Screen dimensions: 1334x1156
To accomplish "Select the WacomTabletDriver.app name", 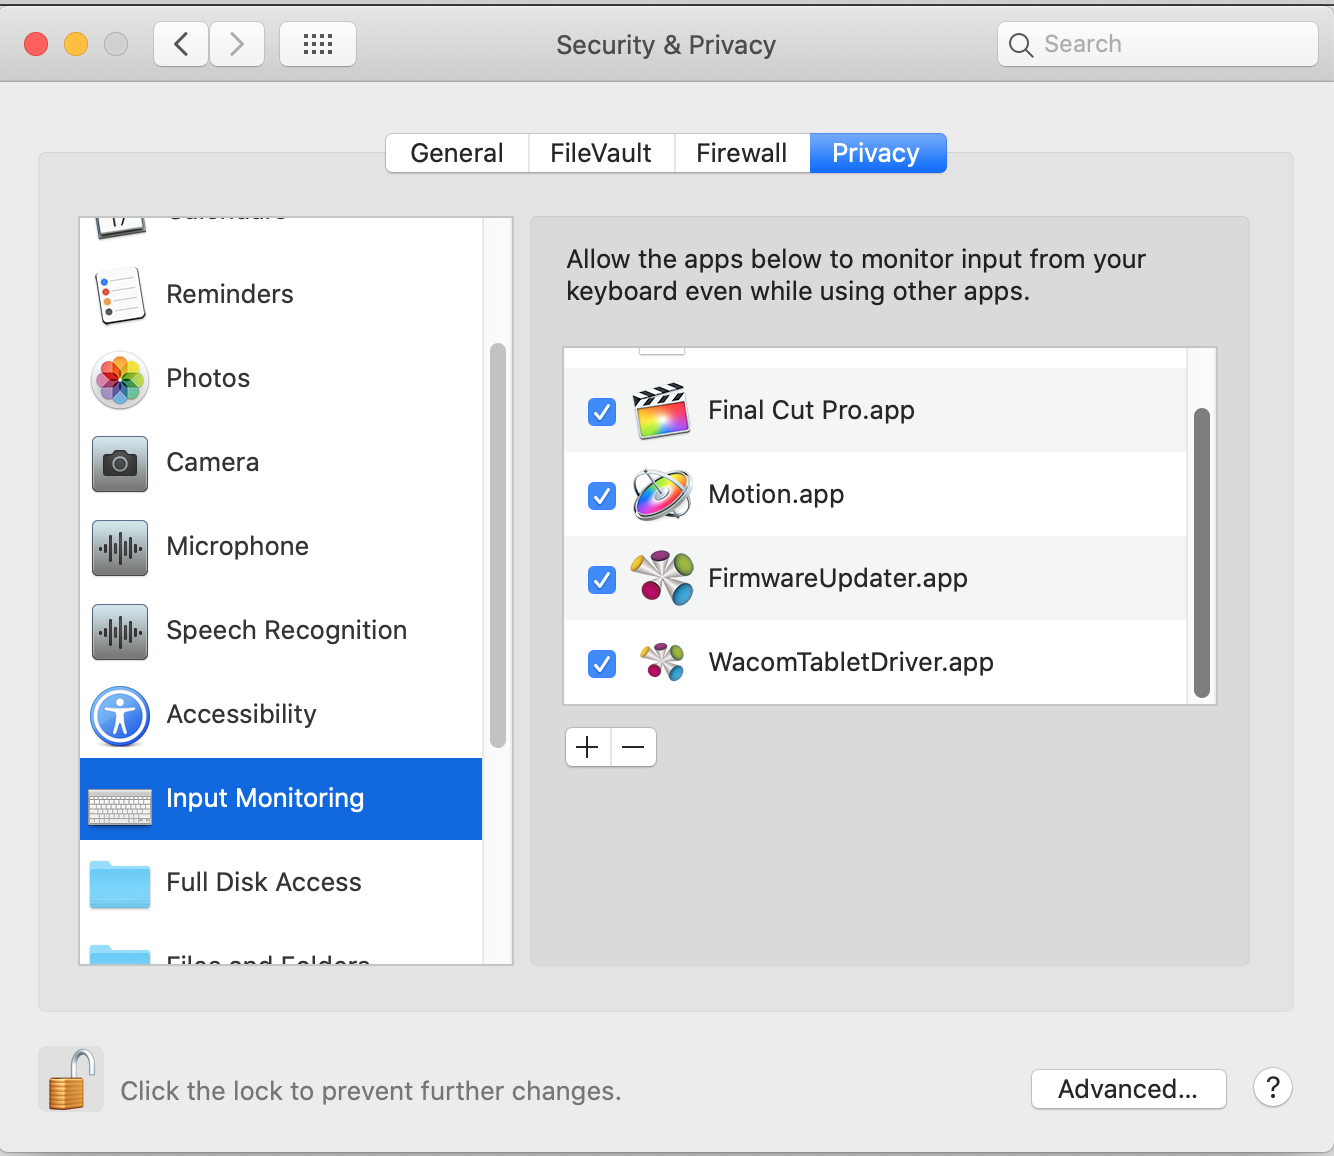I will coord(851,663).
